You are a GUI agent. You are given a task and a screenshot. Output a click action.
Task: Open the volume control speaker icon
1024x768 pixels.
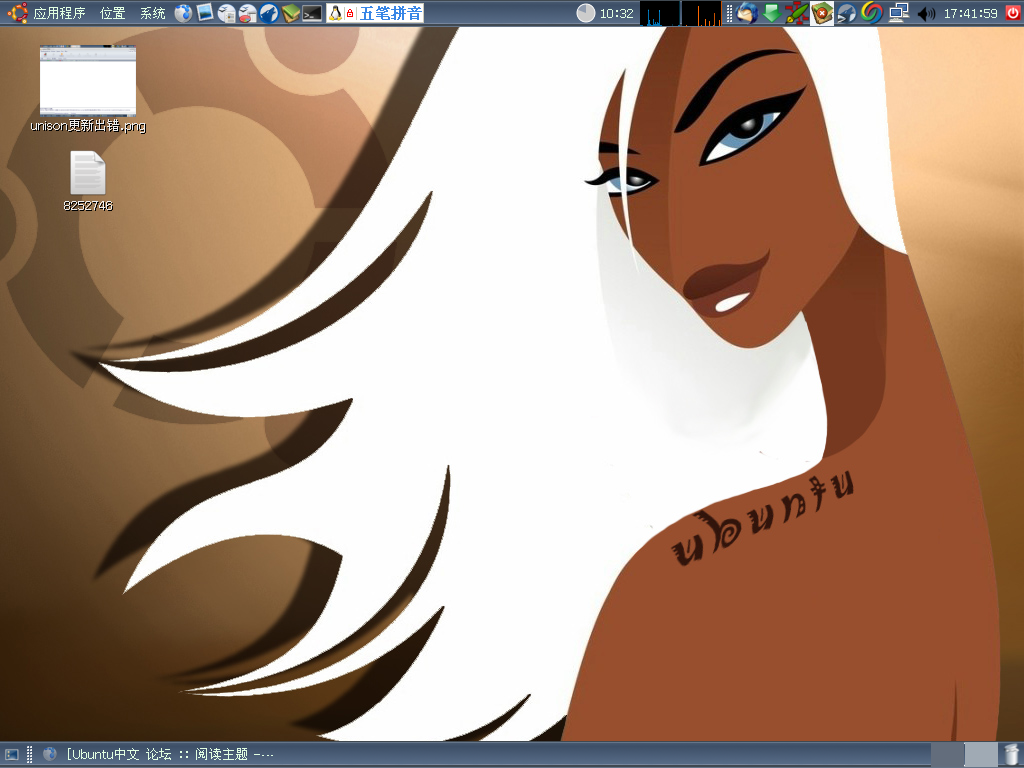point(925,13)
